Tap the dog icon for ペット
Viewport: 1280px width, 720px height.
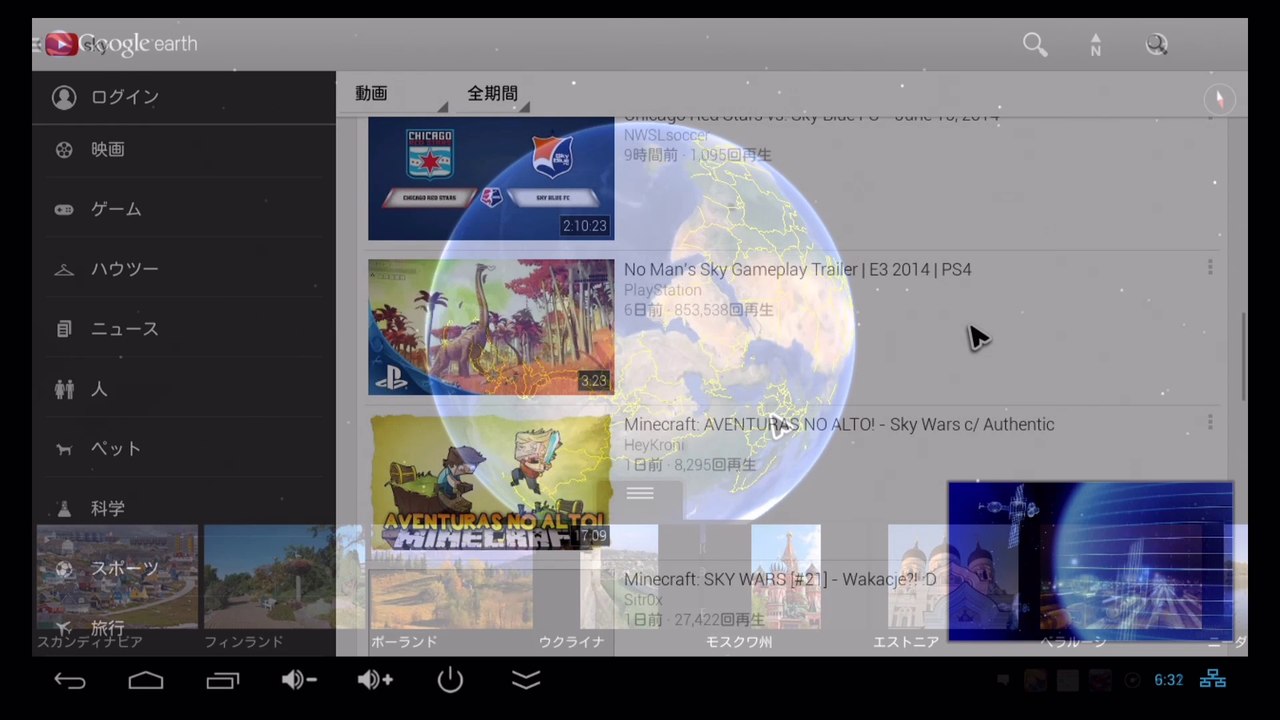(64, 449)
